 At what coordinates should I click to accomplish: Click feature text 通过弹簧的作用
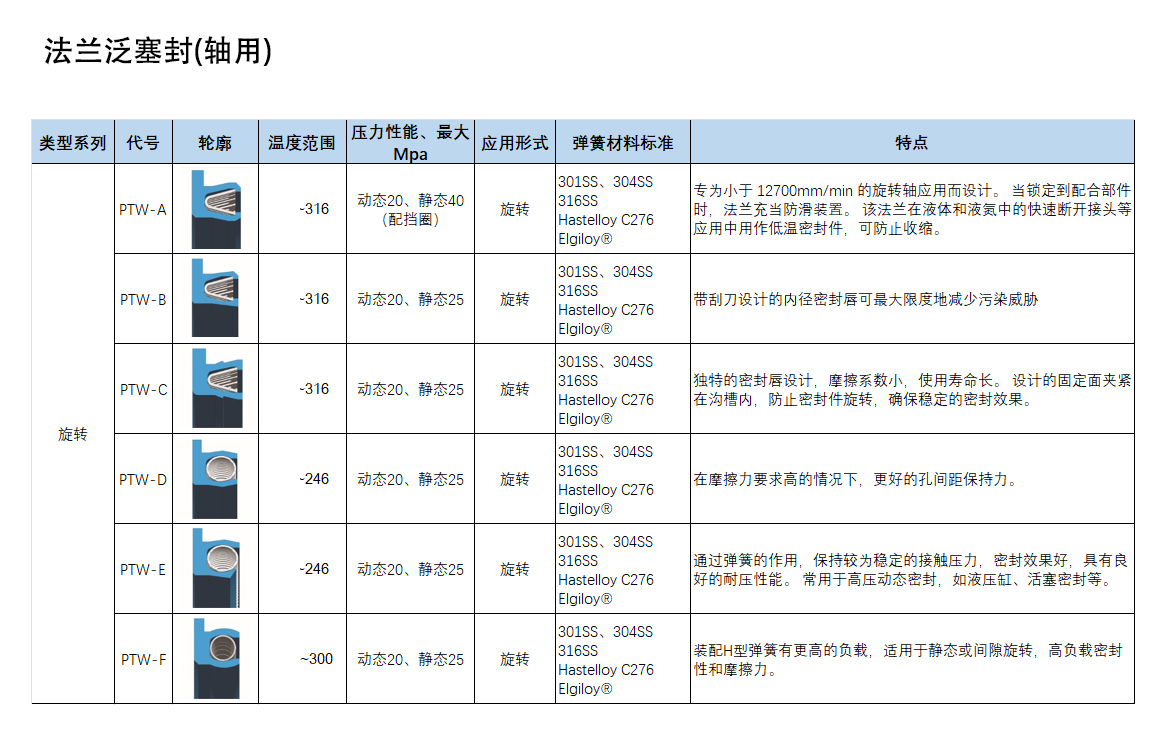pos(910,570)
